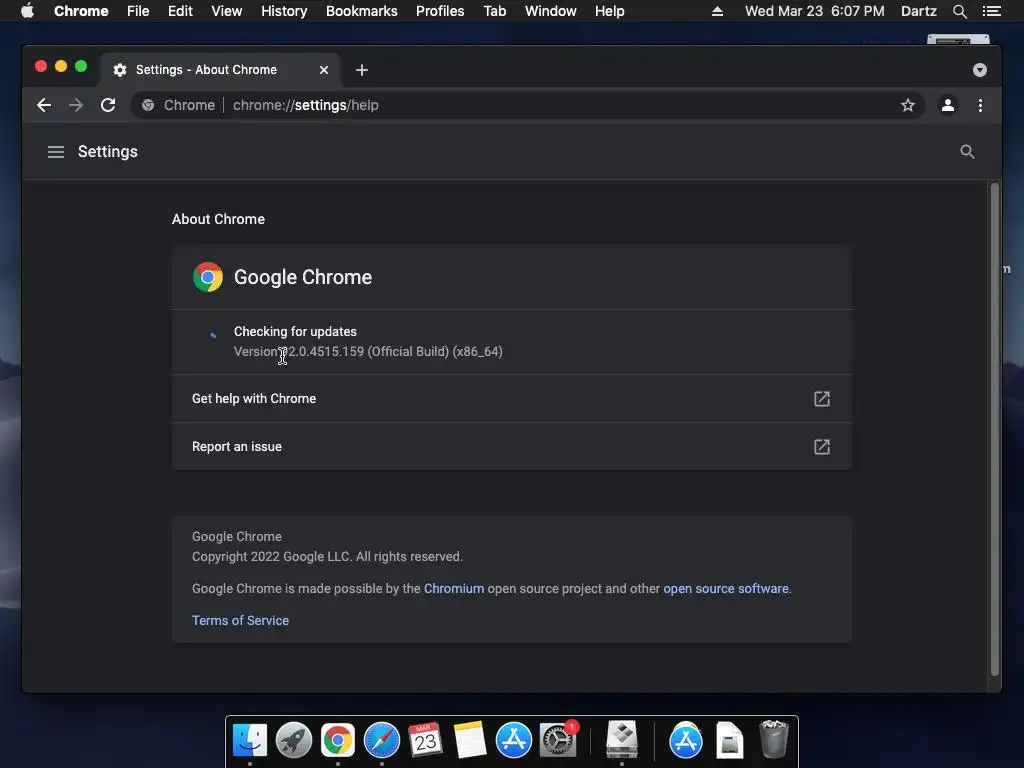The image size is (1024, 768).
Task: Click the Copyright 2022 Google LLC text
Action: (x=327, y=556)
